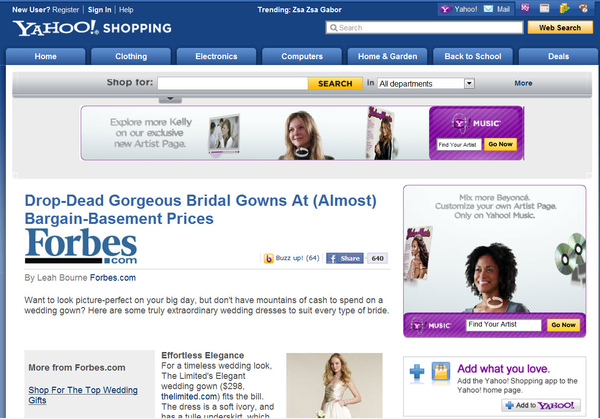600x419 pixels.
Task: Open the sports balls icon in top bar
Action: click(x=584, y=8)
